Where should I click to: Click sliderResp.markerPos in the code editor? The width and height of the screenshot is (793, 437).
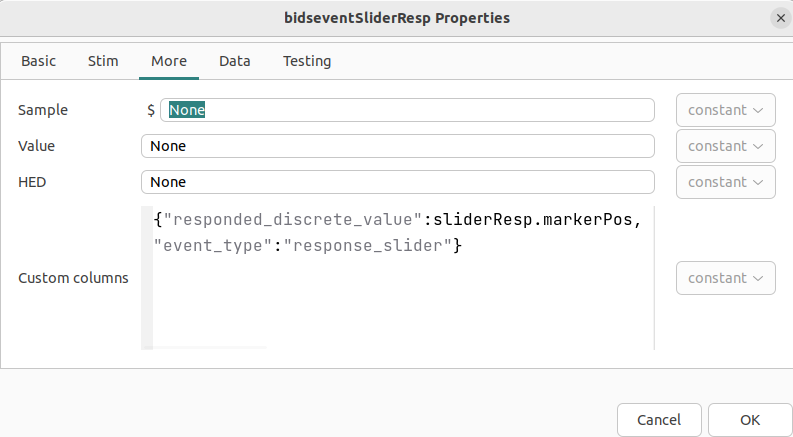tap(533, 220)
